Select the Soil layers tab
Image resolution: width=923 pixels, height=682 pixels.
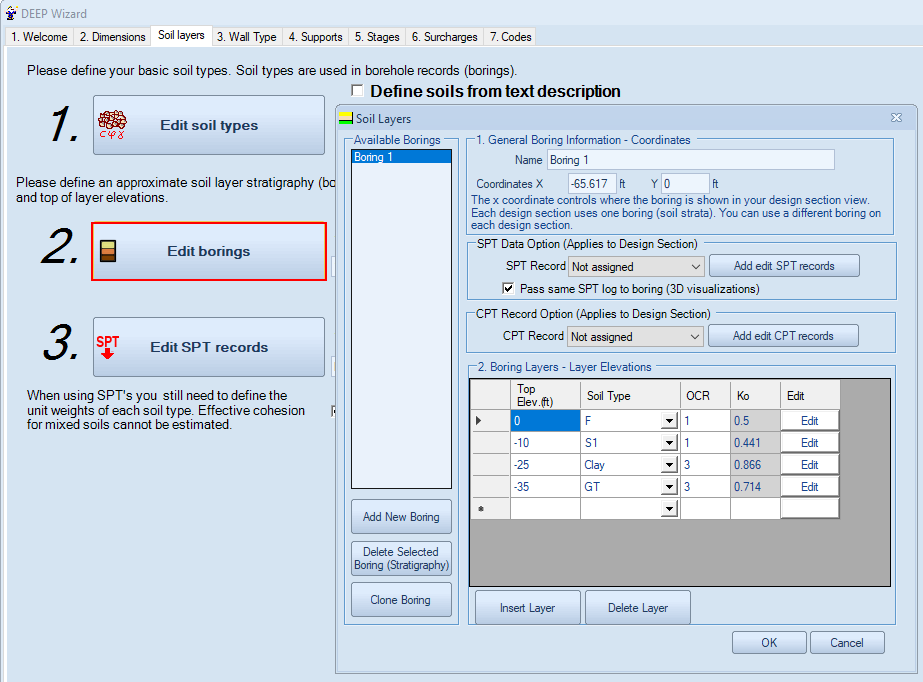click(x=181, y=35)
